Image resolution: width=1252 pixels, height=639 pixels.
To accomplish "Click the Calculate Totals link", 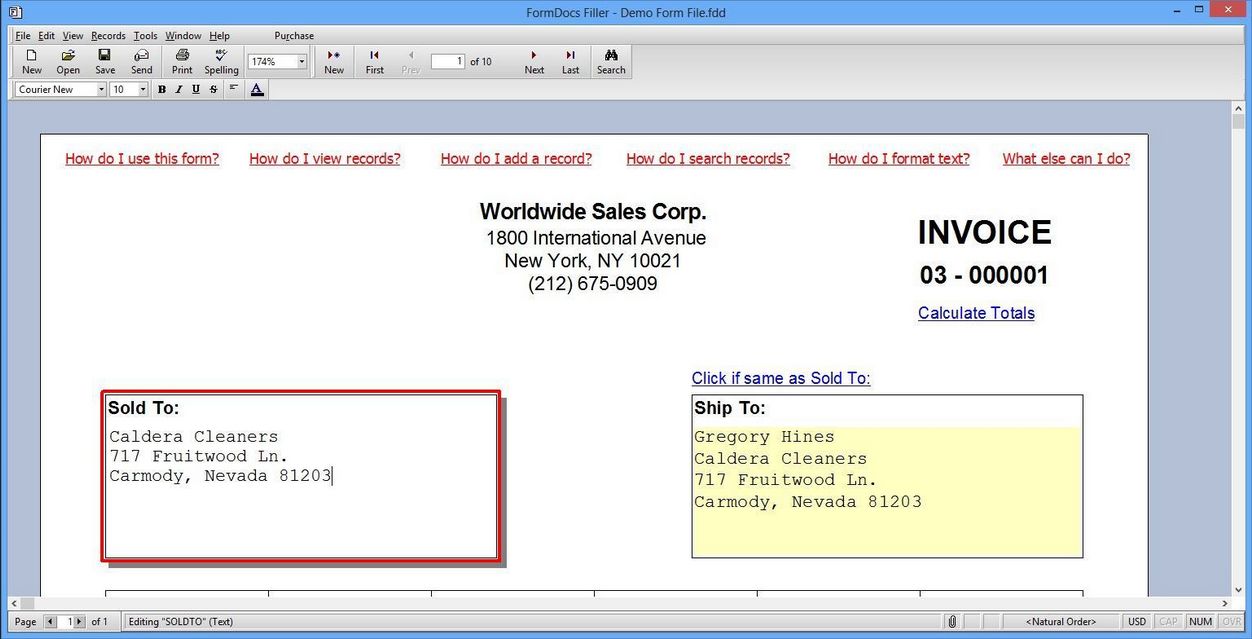I will pos(976,313).
